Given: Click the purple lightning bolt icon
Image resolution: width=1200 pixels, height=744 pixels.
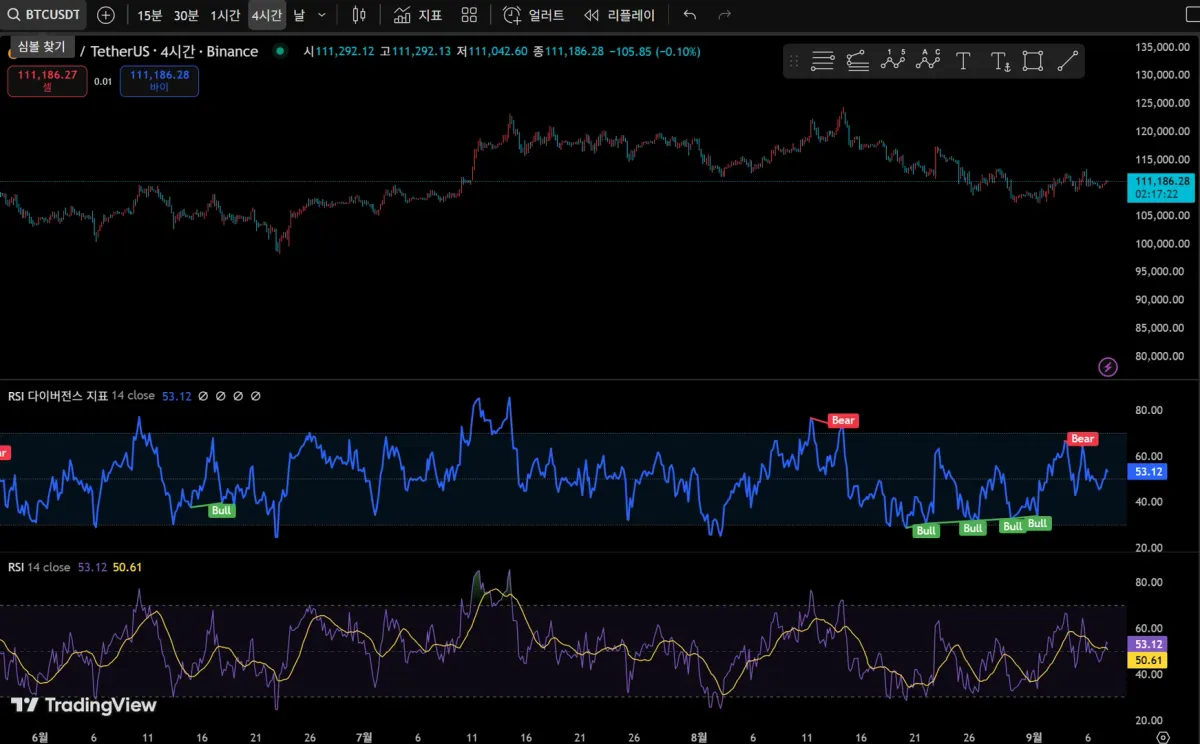Looking at the screenshot, I should [1108, 367].
